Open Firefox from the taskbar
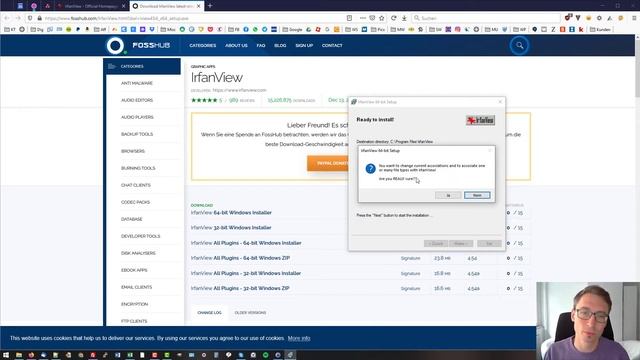 [31, 355]
